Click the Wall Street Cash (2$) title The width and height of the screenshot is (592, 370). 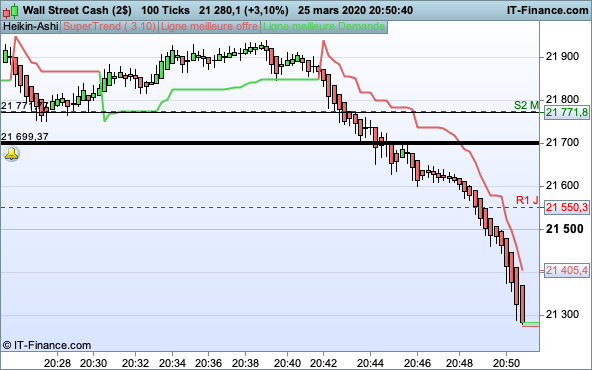pyautogui.click(x=77, y=10)
